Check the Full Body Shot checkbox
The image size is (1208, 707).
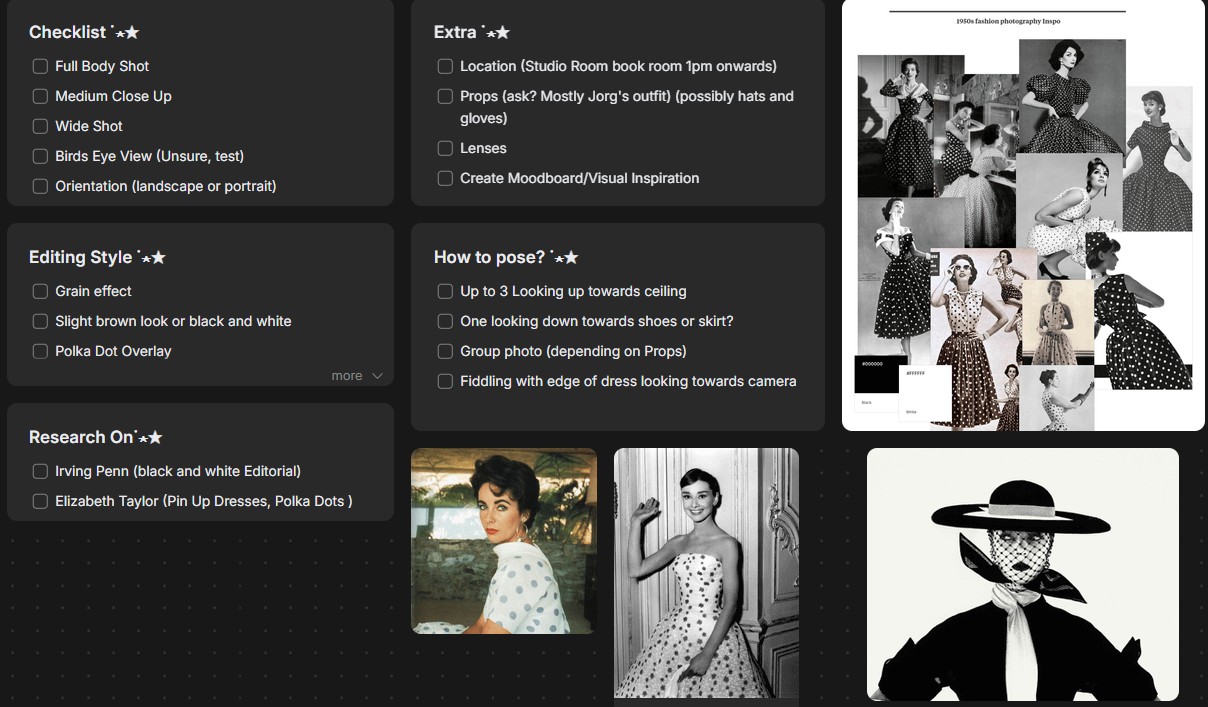(40, 66)
